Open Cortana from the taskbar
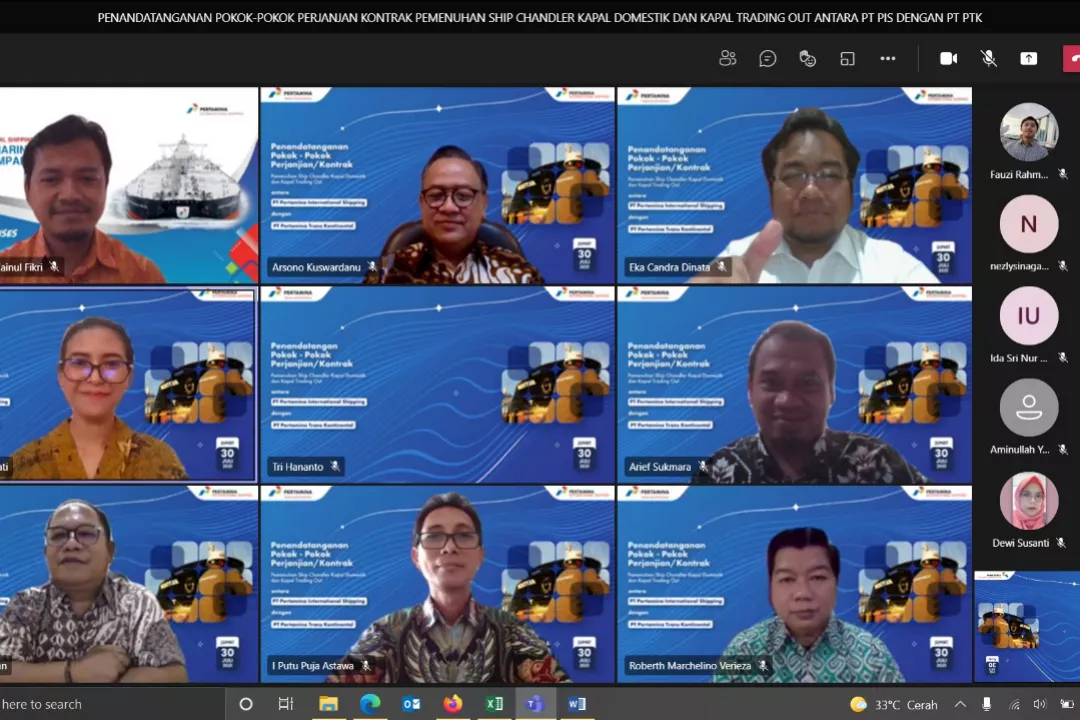This screenshot has height=720, width=1080. pyautogui.click(x=246, y=704)
